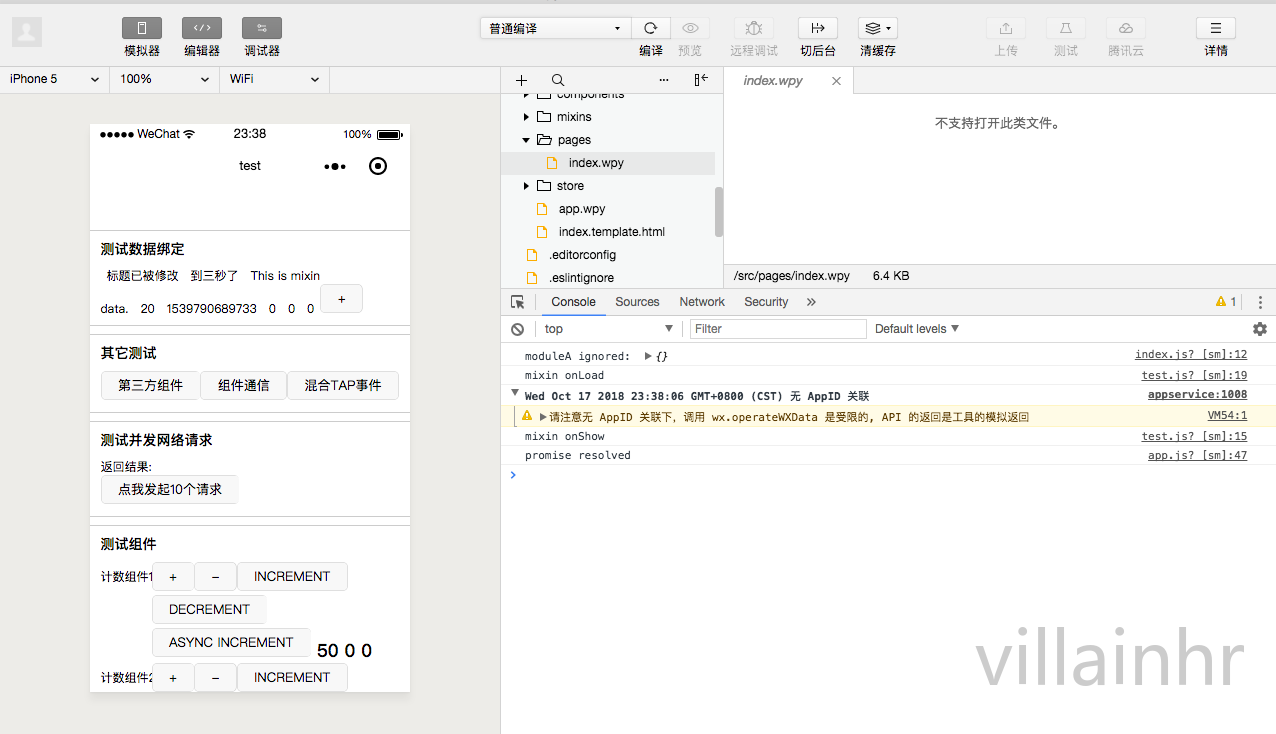
Task: Open the 调试器 debugger panel icon
Action: click(261, 27)
